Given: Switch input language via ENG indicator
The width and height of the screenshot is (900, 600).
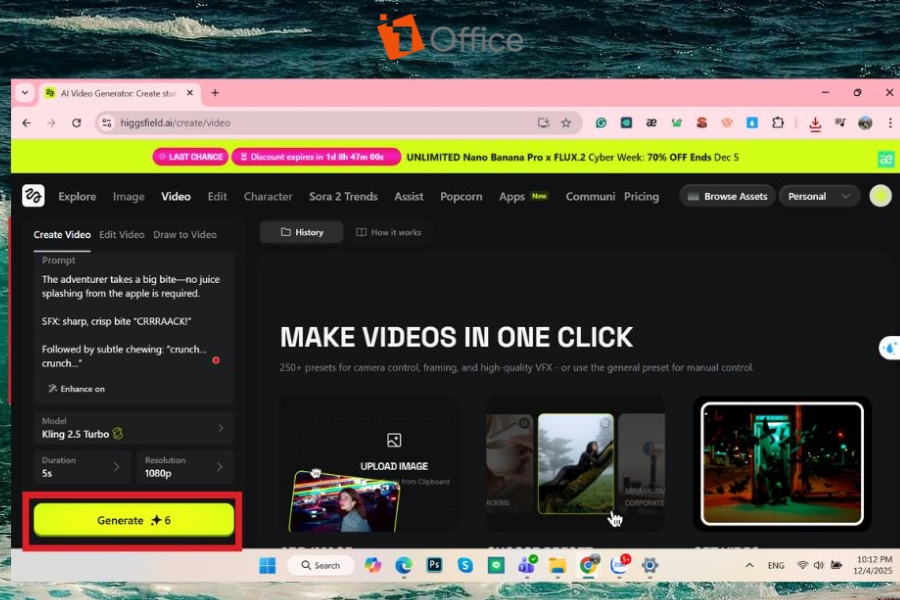Looking at the screenshot, I should click(x=776, y=566).
